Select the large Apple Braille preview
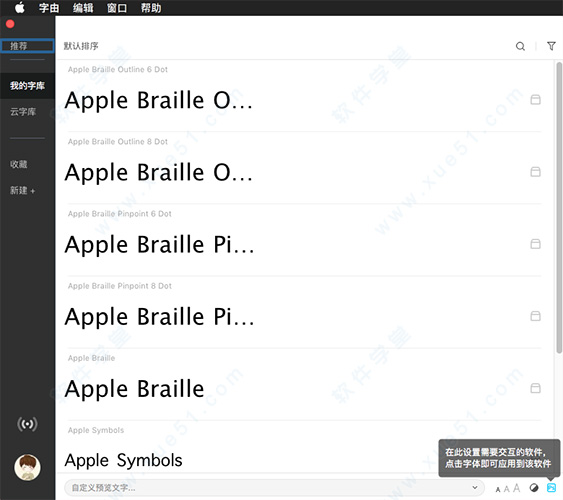 click(135, 389)
